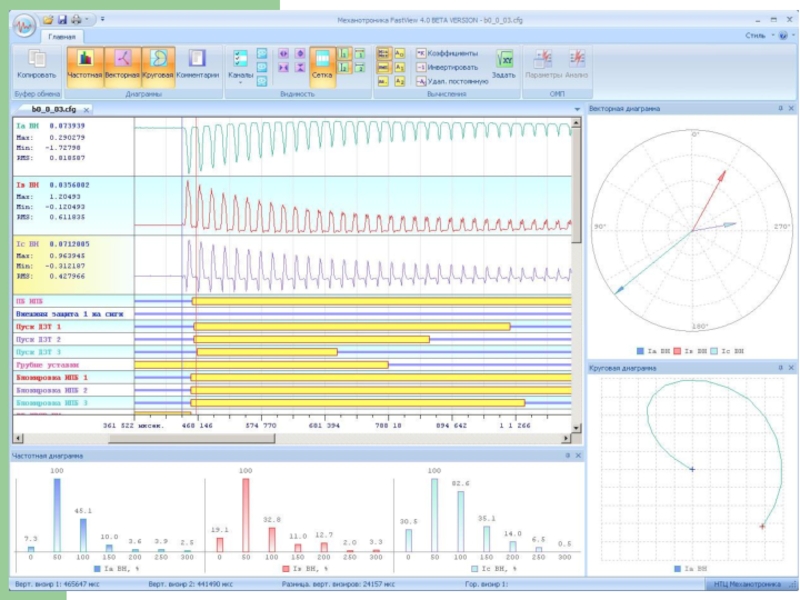This screenshot has width=800, height=600.
Task: Click the horizontal scrollbar under the oscillogram
Action: [x=300, y=437]
